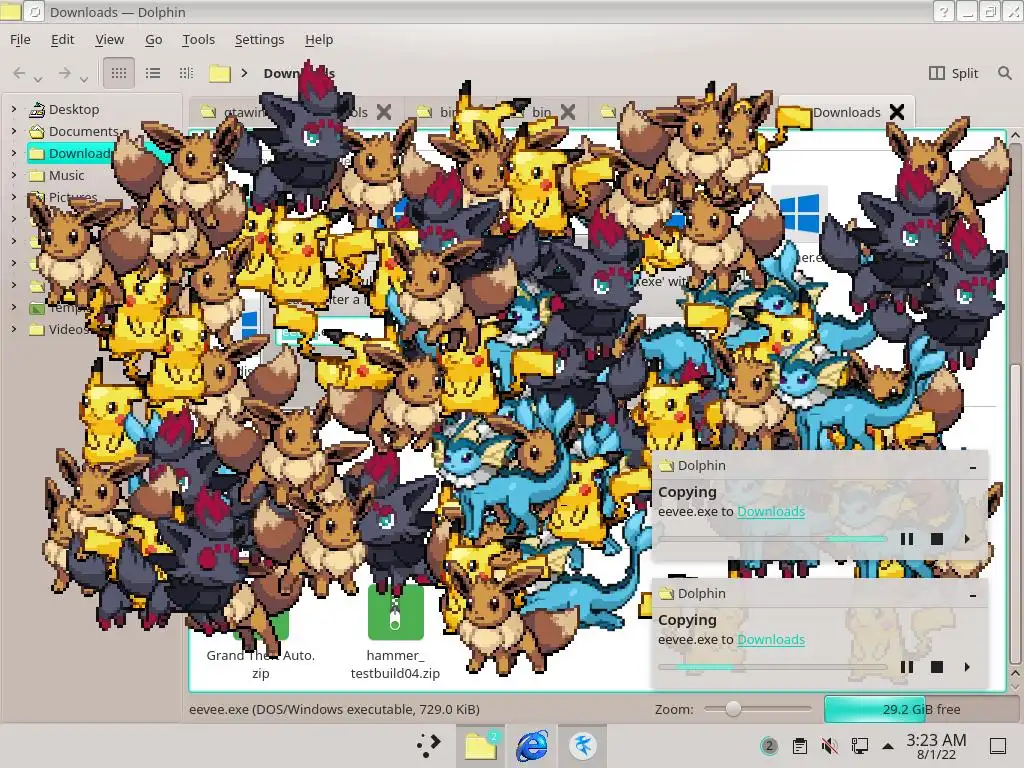Open the notifications counter tray icon
Viewport: 1024px width, 768px height.
pyautogui.click(x=769, y=745)
